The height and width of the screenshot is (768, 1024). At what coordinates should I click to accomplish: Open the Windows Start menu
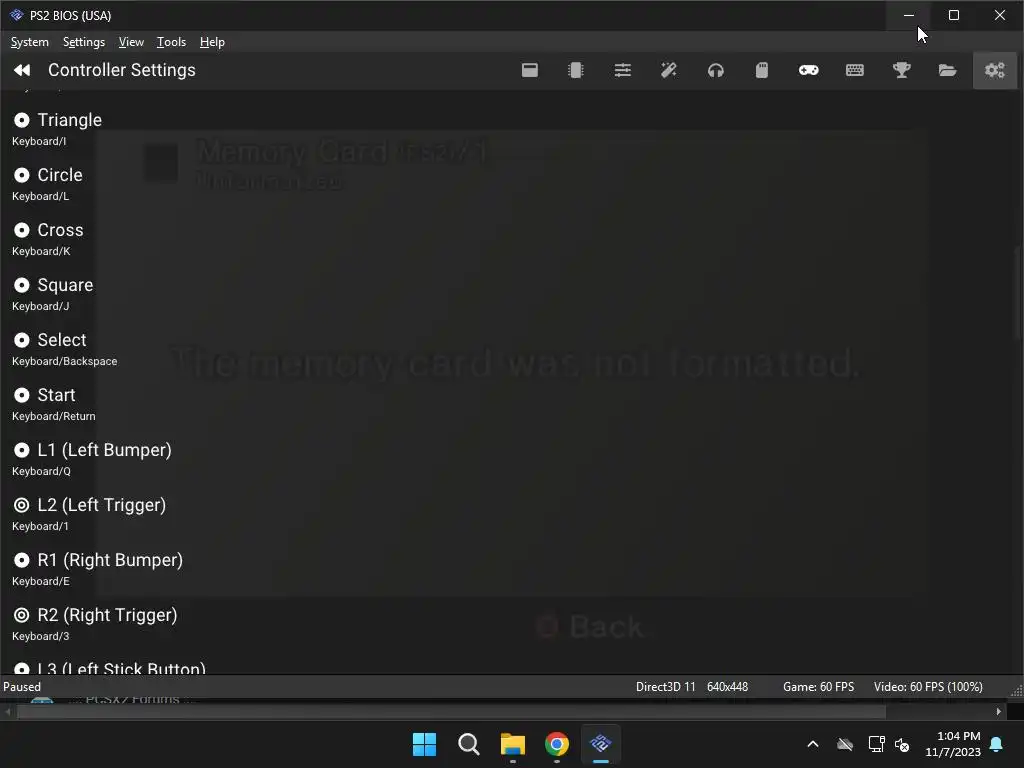424,744
